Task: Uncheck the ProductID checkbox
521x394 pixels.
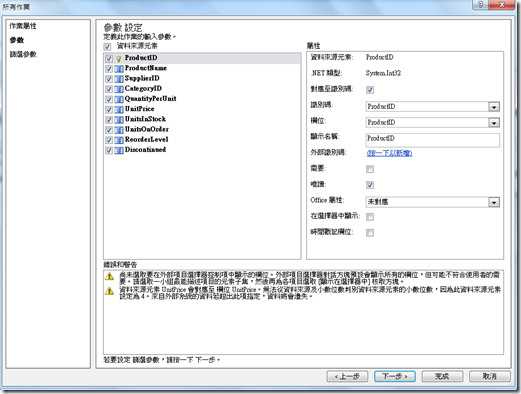Action: click(109, 59)
